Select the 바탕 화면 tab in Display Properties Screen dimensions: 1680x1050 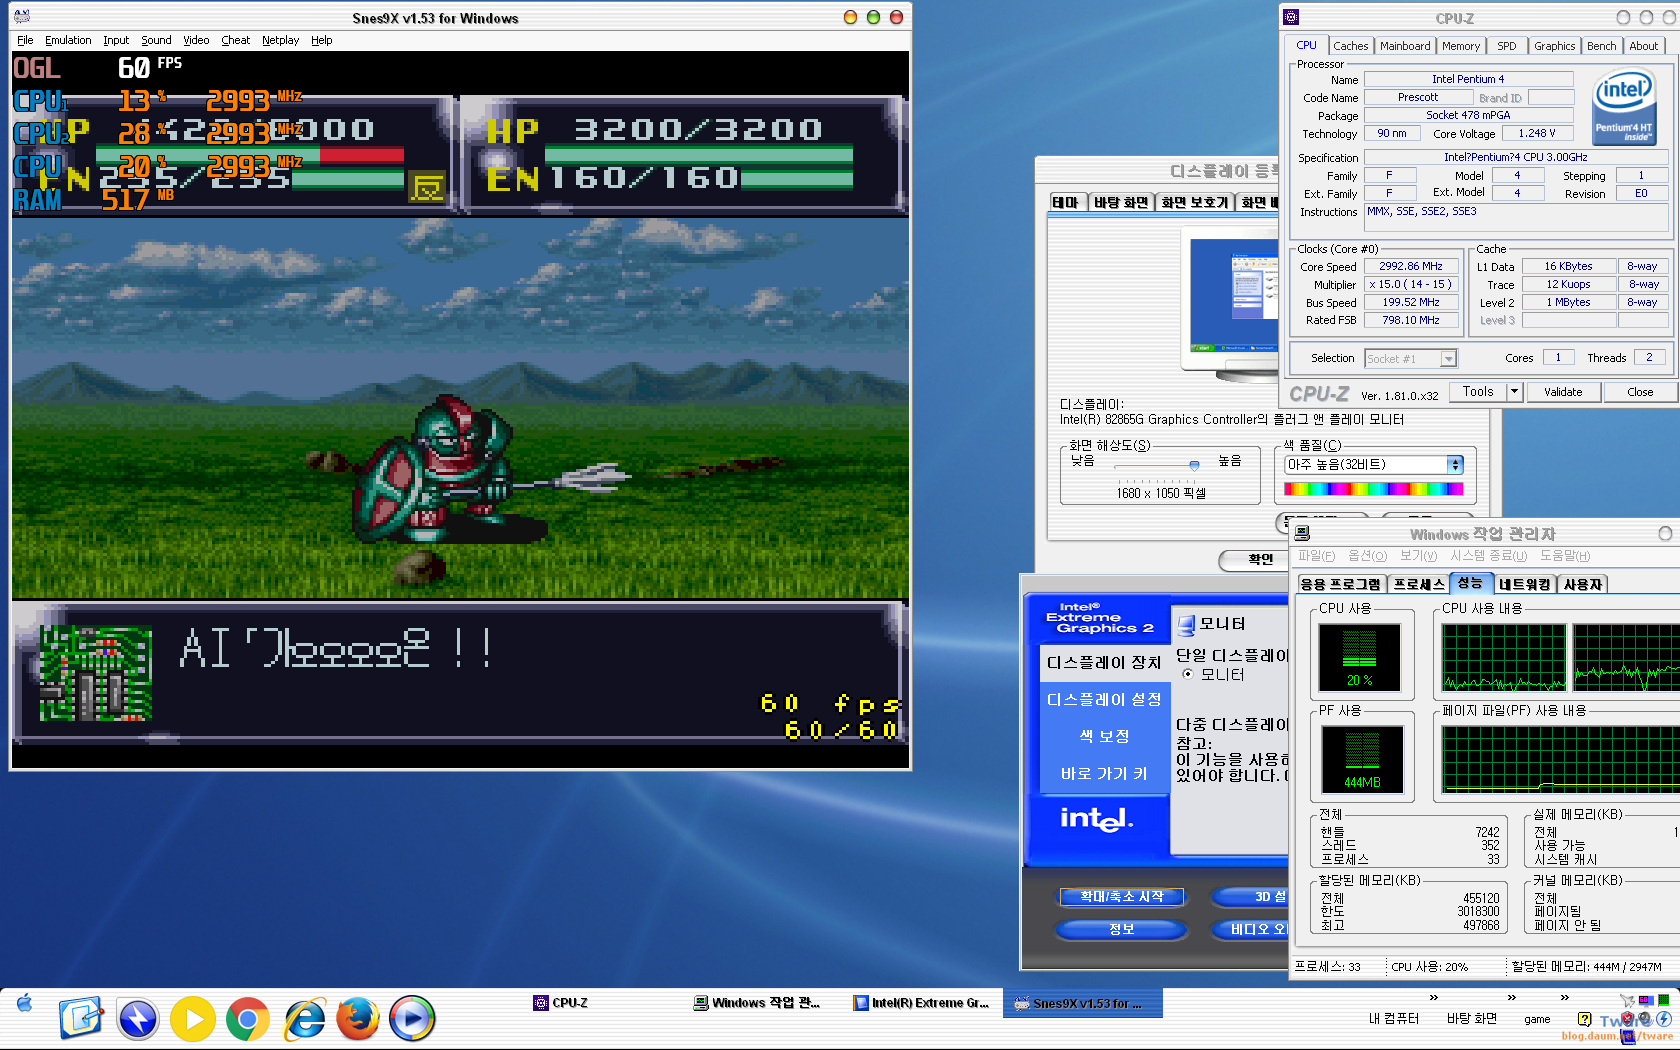click(1120, 202)
